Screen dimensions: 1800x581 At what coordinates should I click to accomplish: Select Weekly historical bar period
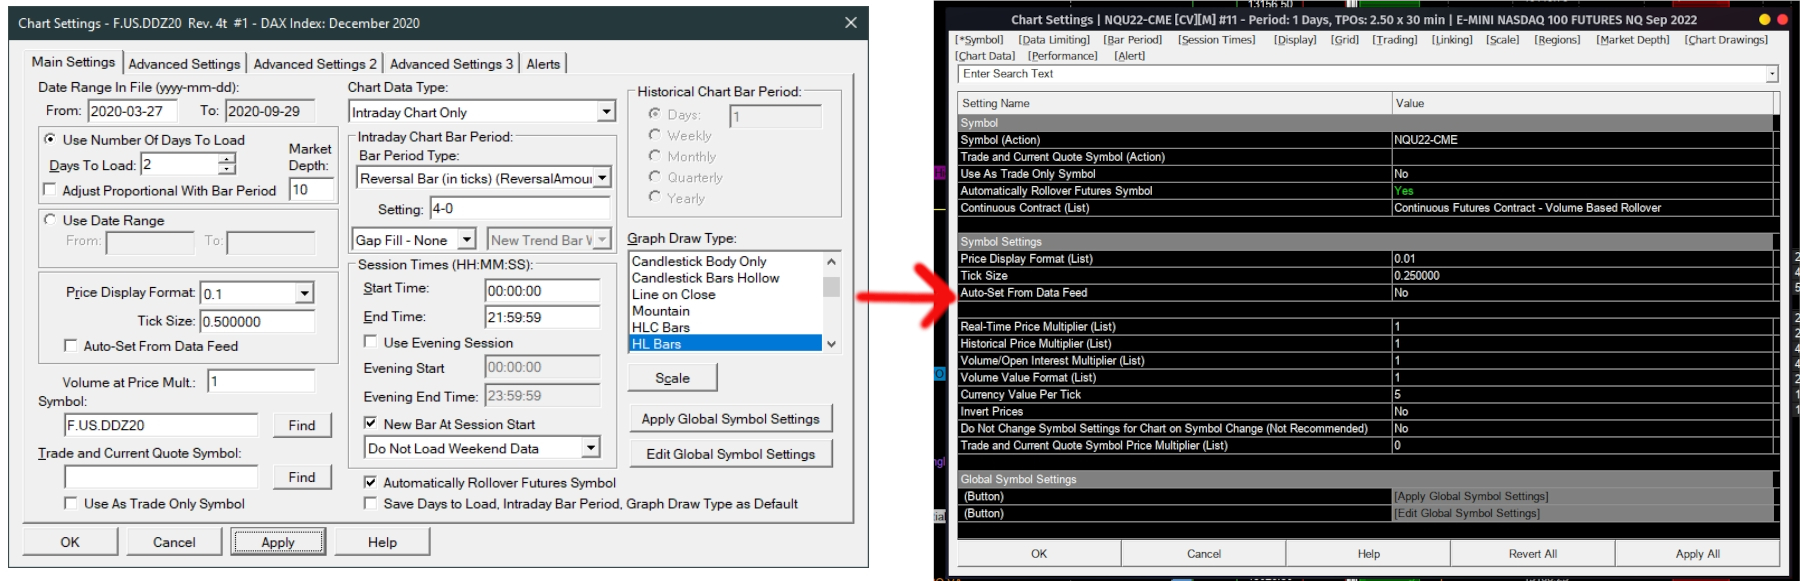click(x=654, y=135)
